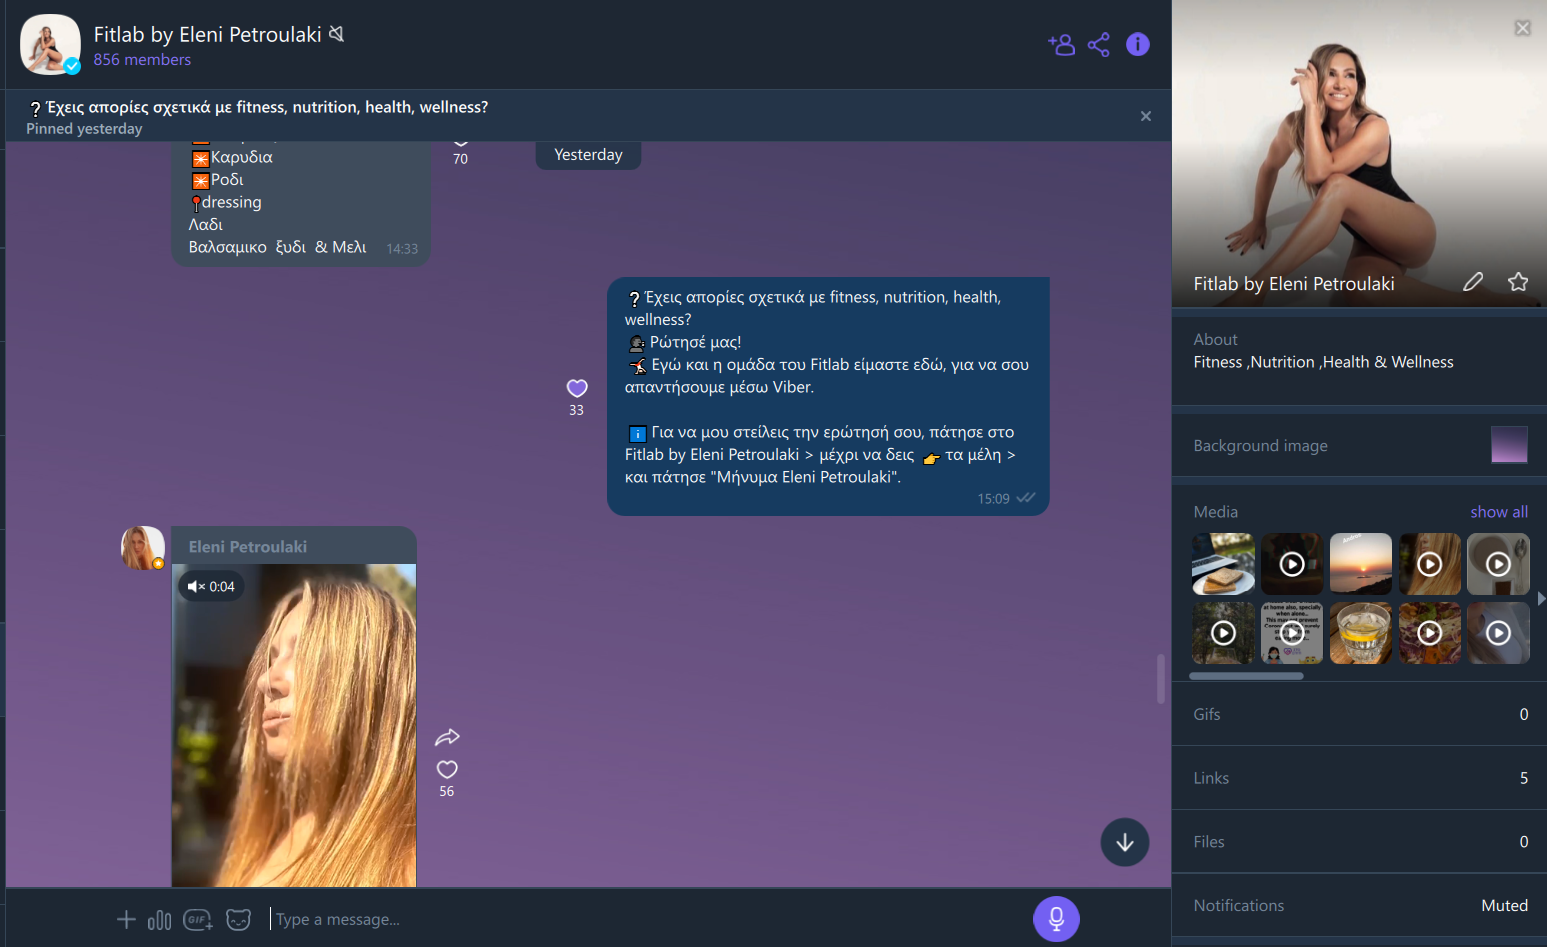
Task: Click the 'show all' media link
Action: pyautogui.click(x=1498, y=512)
